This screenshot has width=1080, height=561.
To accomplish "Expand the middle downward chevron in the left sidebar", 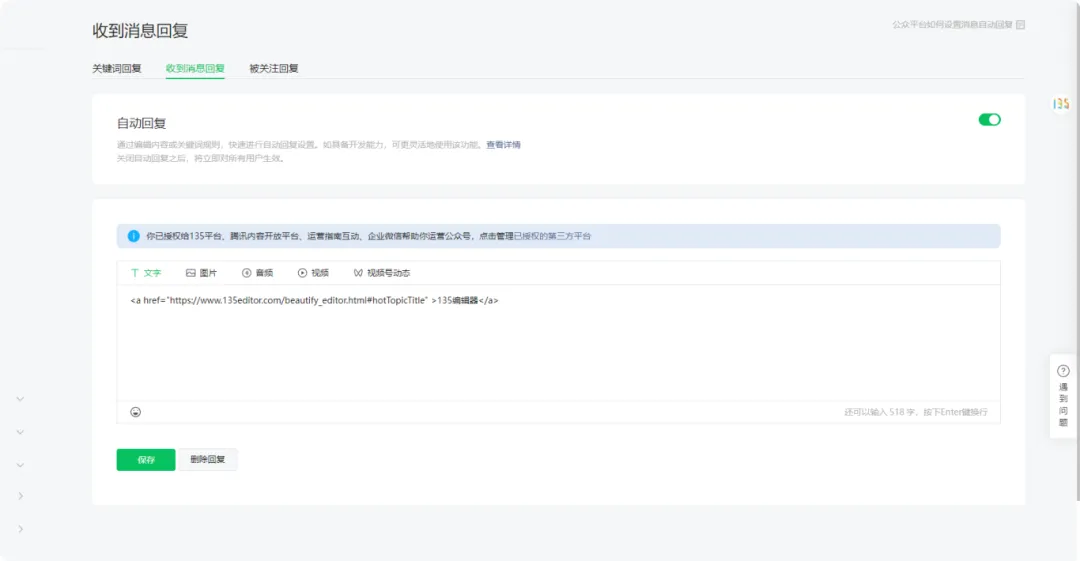I will [20, 432].
